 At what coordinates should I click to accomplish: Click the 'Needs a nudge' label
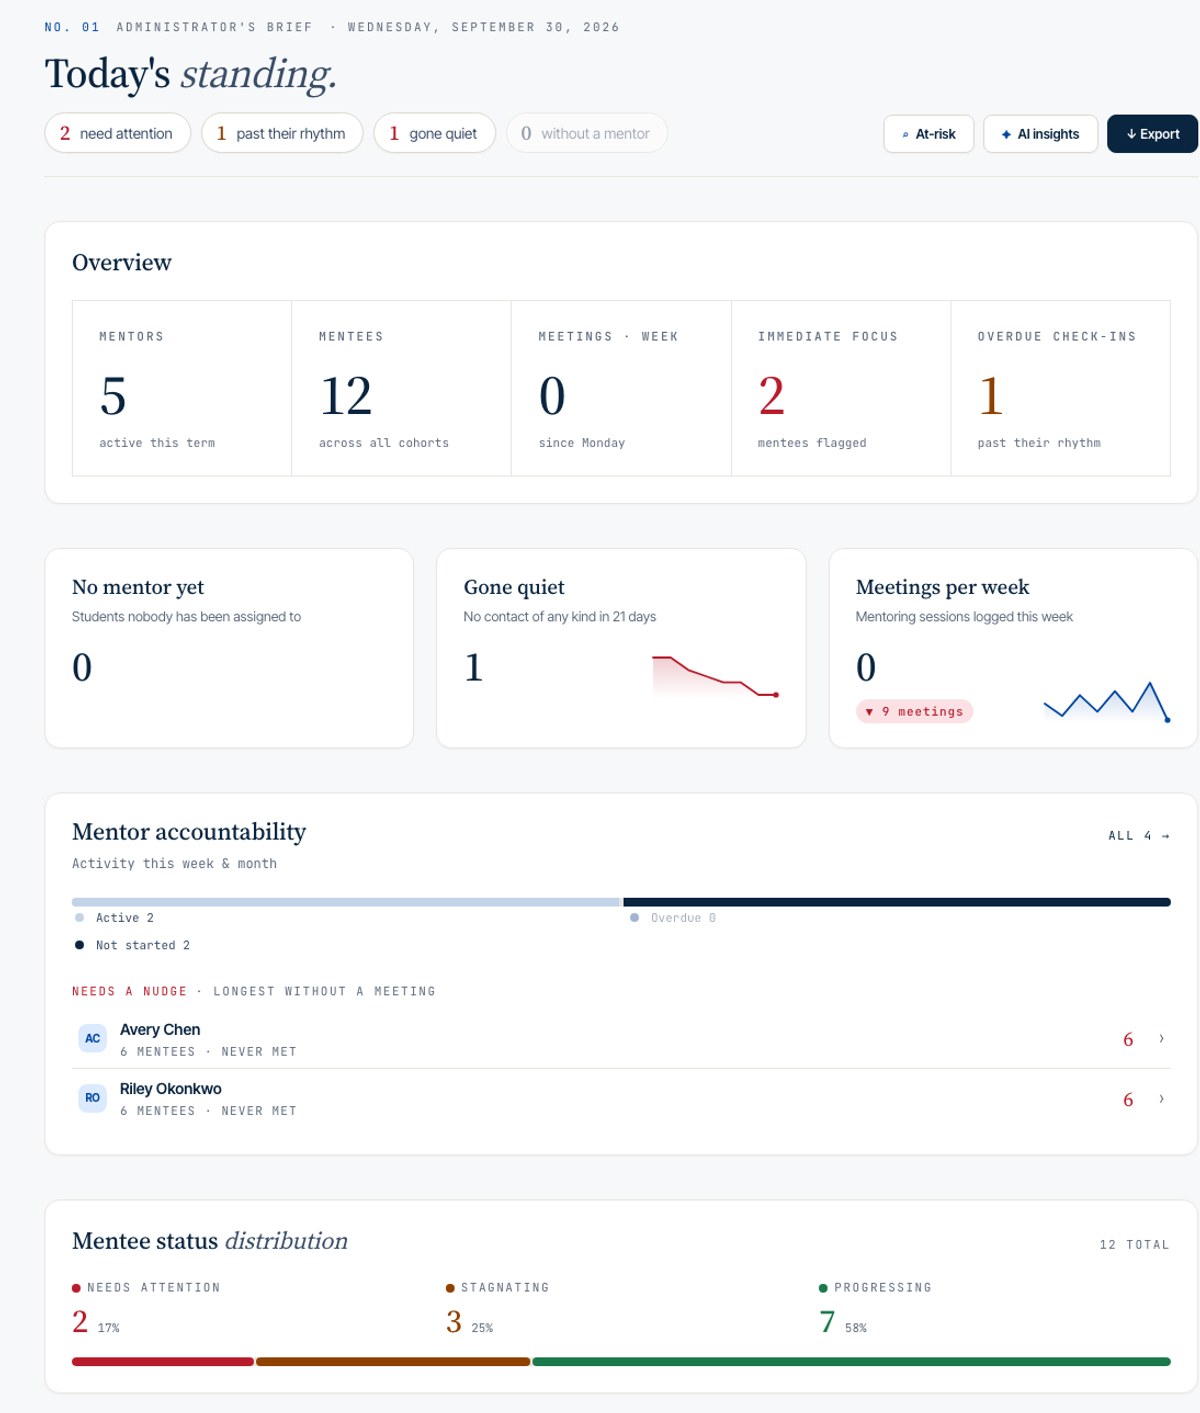129,991
